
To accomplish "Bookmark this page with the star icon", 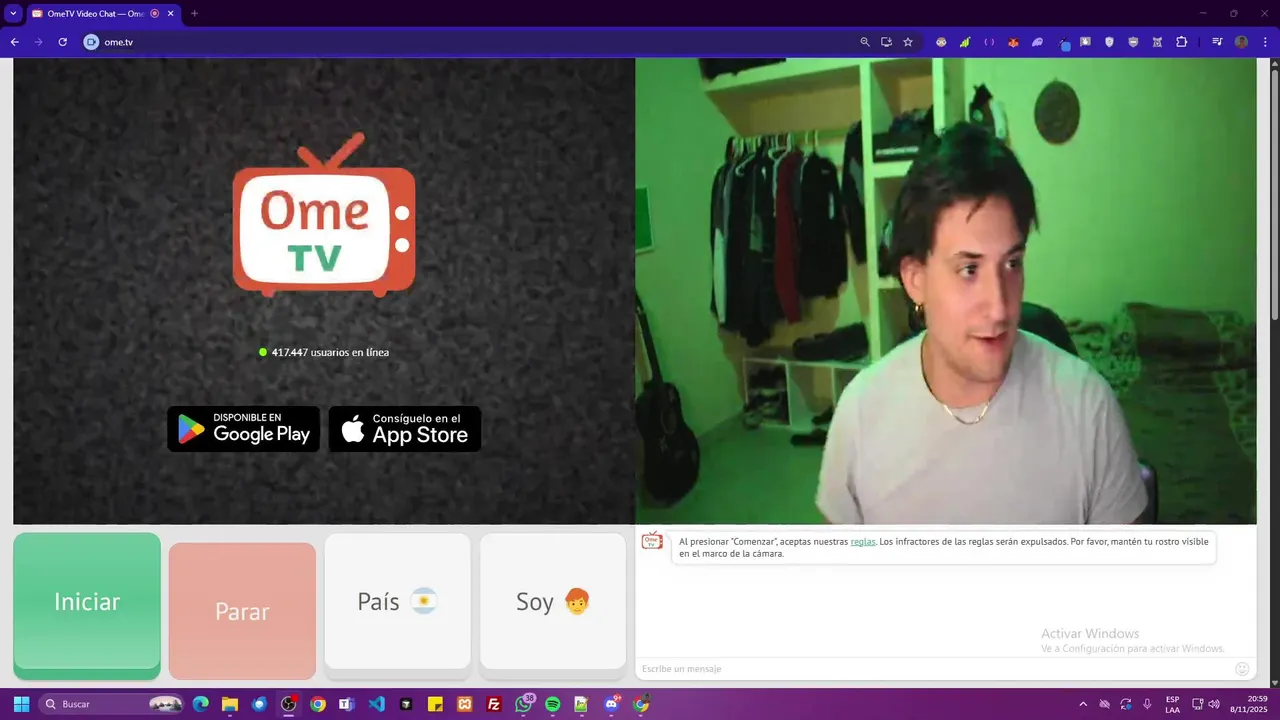I will (x=908, y=42).
